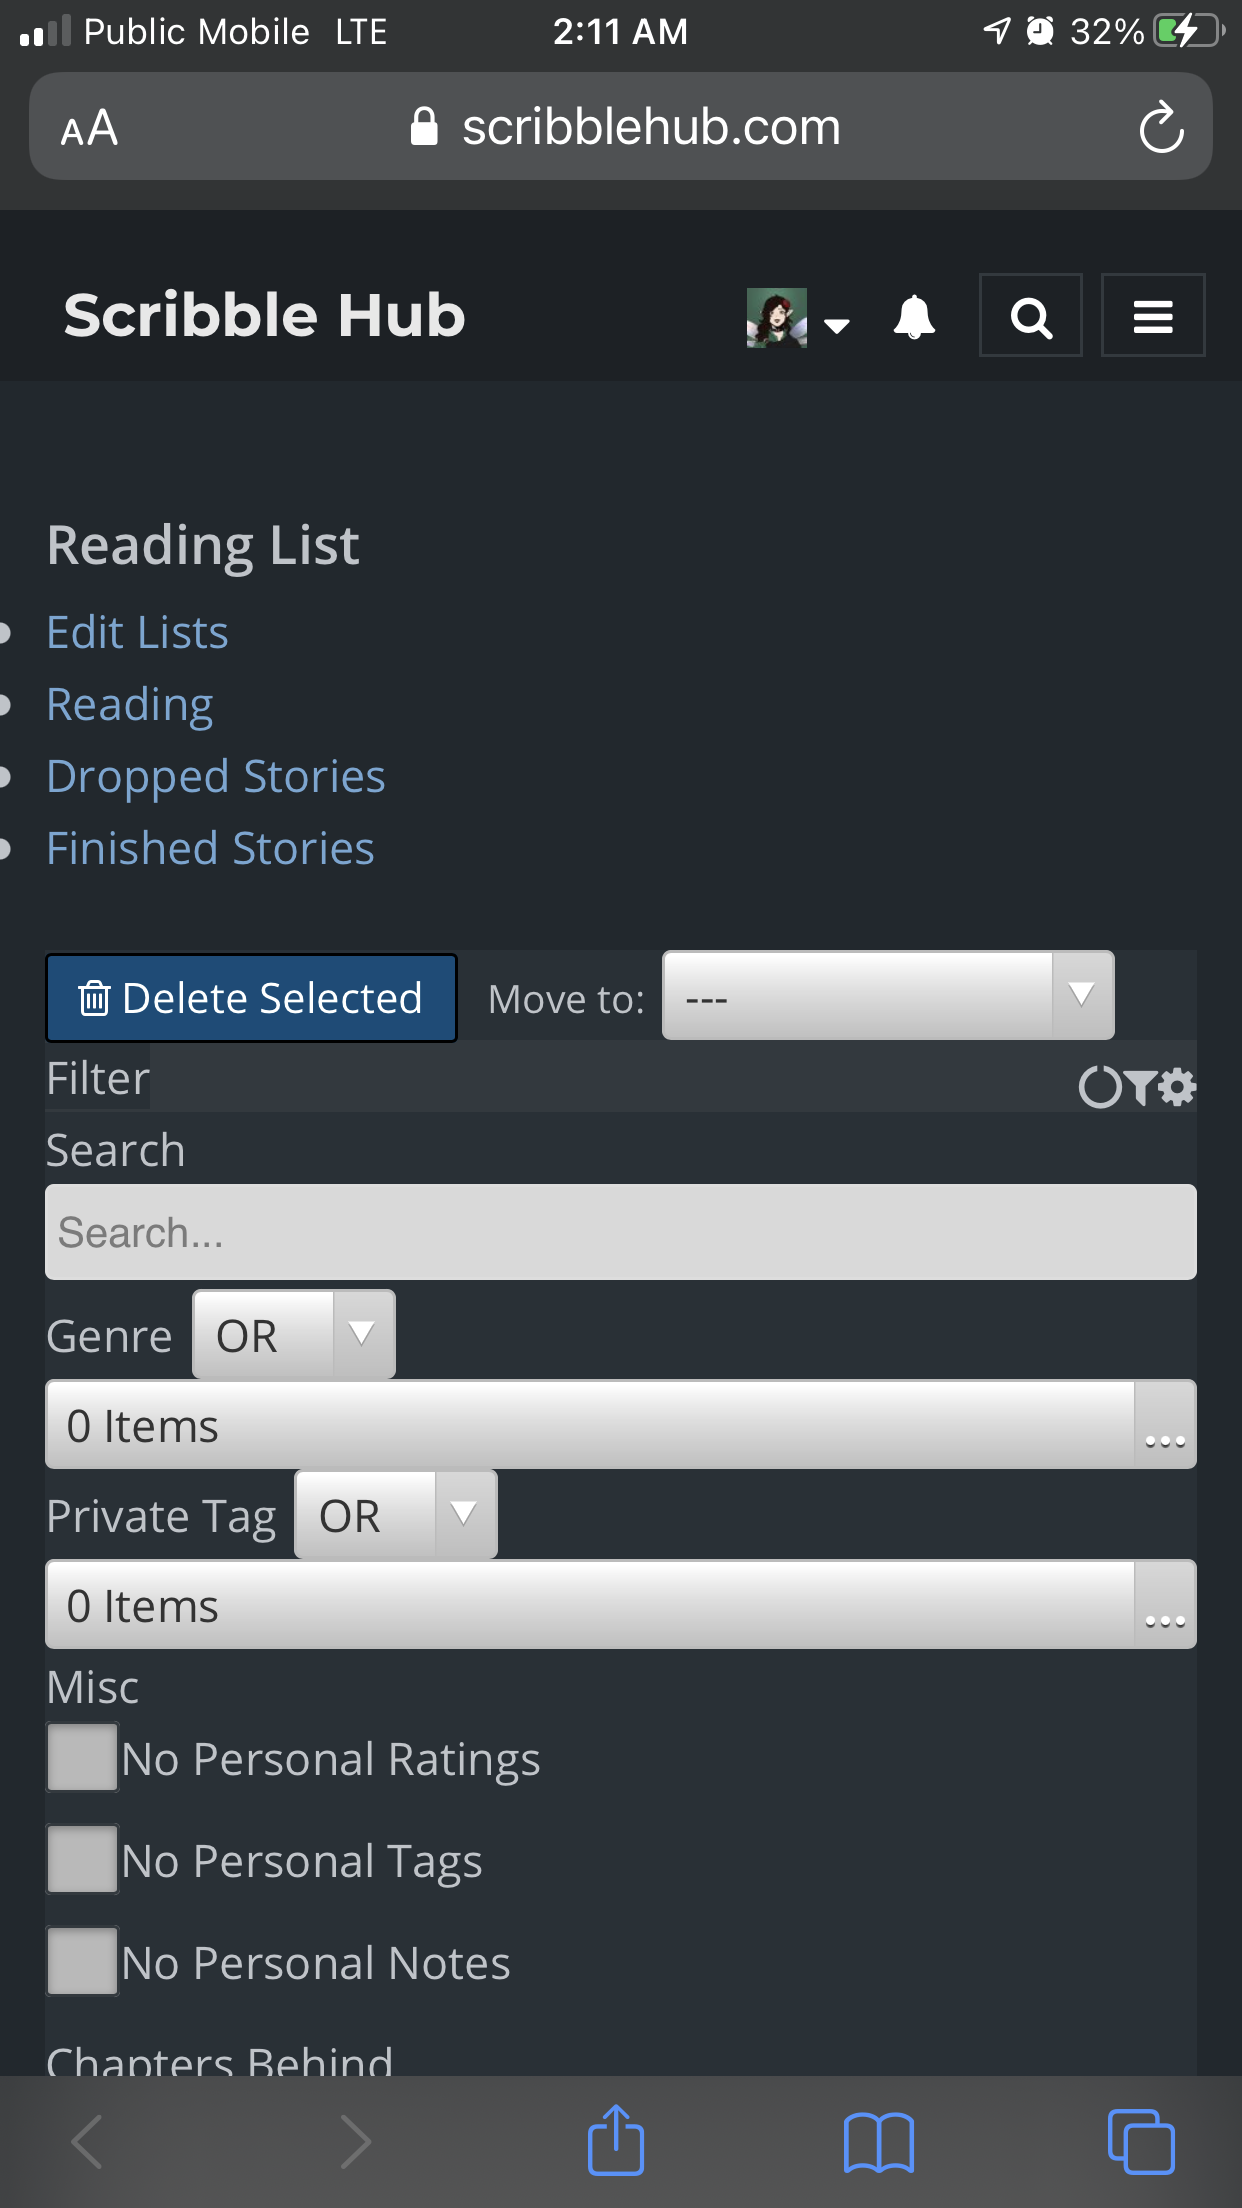Open the Scribble Hub search icon

coord(1030,316)
